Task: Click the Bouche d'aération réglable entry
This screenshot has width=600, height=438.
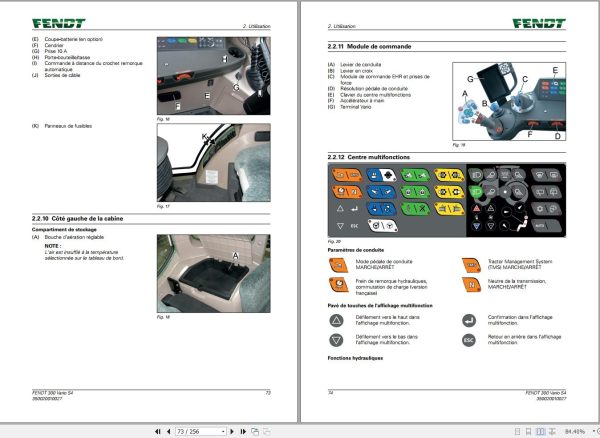Action: pos(74,237)
